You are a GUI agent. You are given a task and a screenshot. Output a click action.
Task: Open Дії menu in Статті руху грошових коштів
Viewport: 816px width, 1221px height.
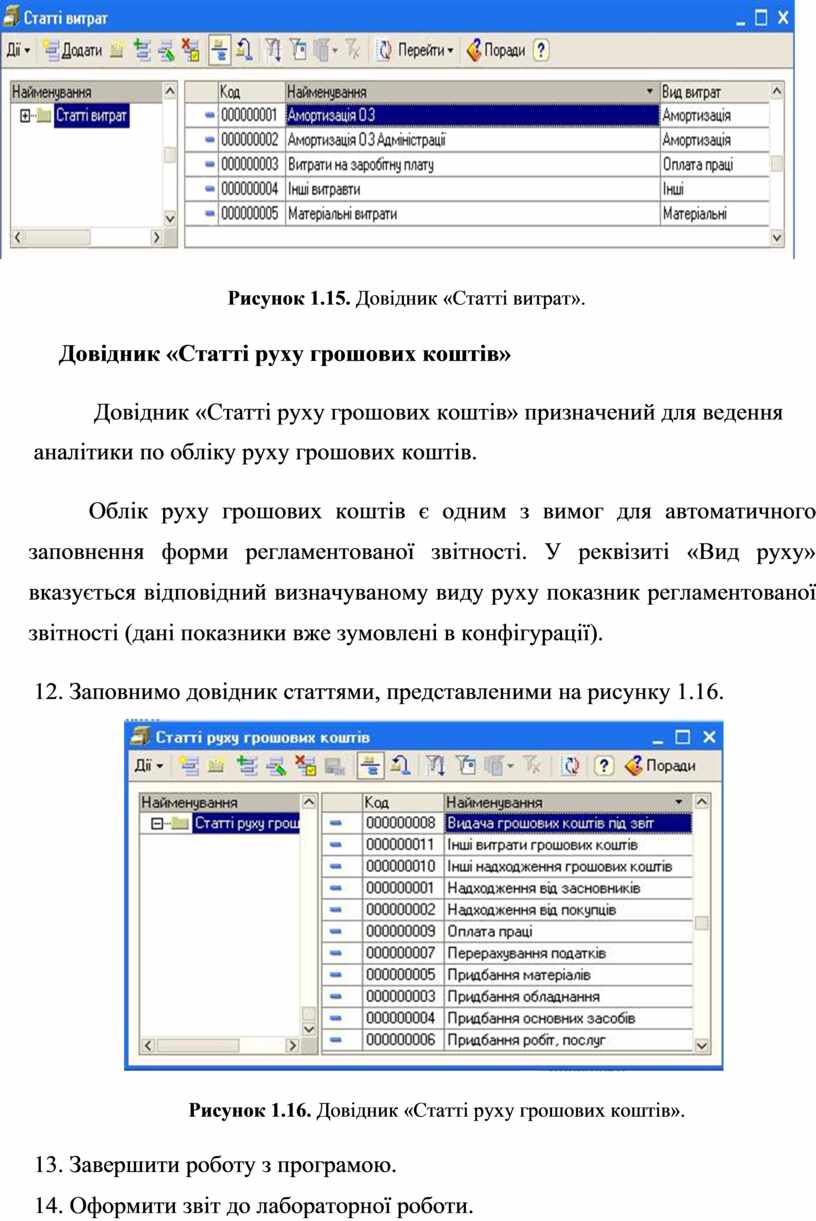pyautogui.click(x=150, y=766)
